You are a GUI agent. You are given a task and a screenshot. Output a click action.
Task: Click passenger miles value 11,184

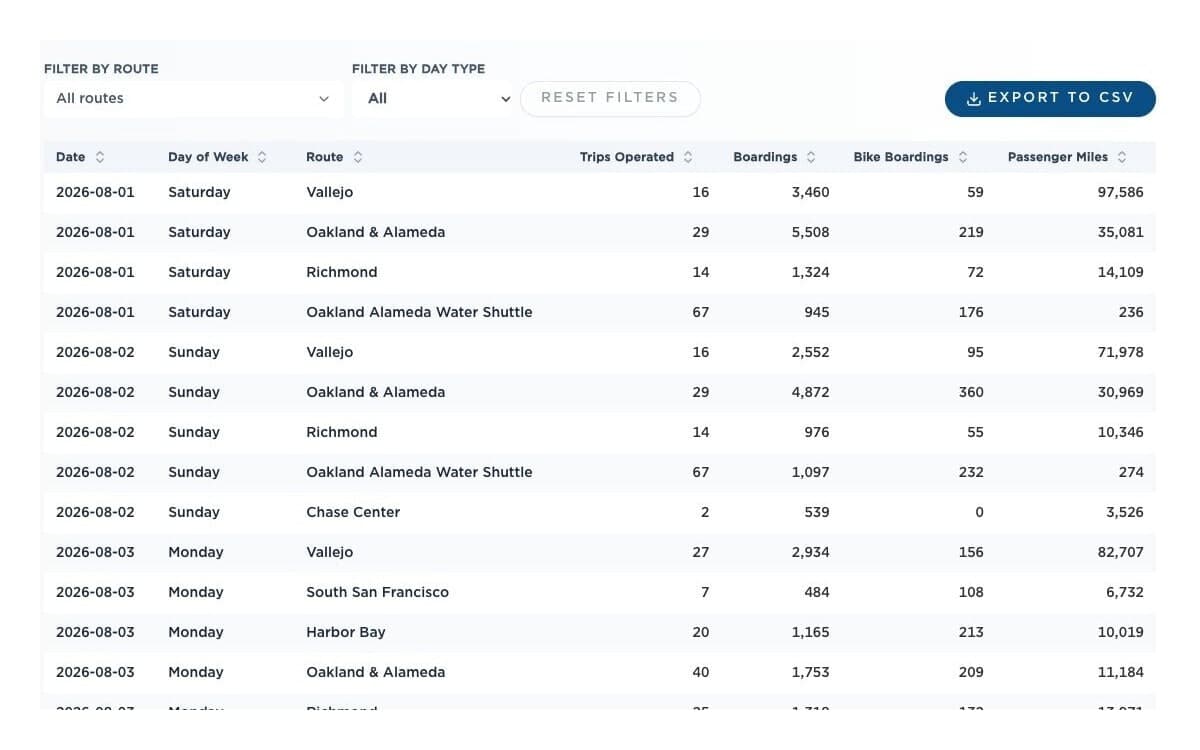pos(1121,672)
